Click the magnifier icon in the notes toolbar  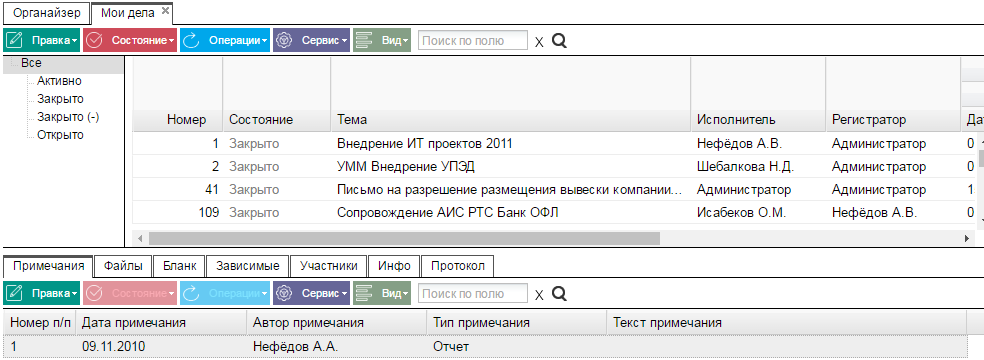[559, 294]
